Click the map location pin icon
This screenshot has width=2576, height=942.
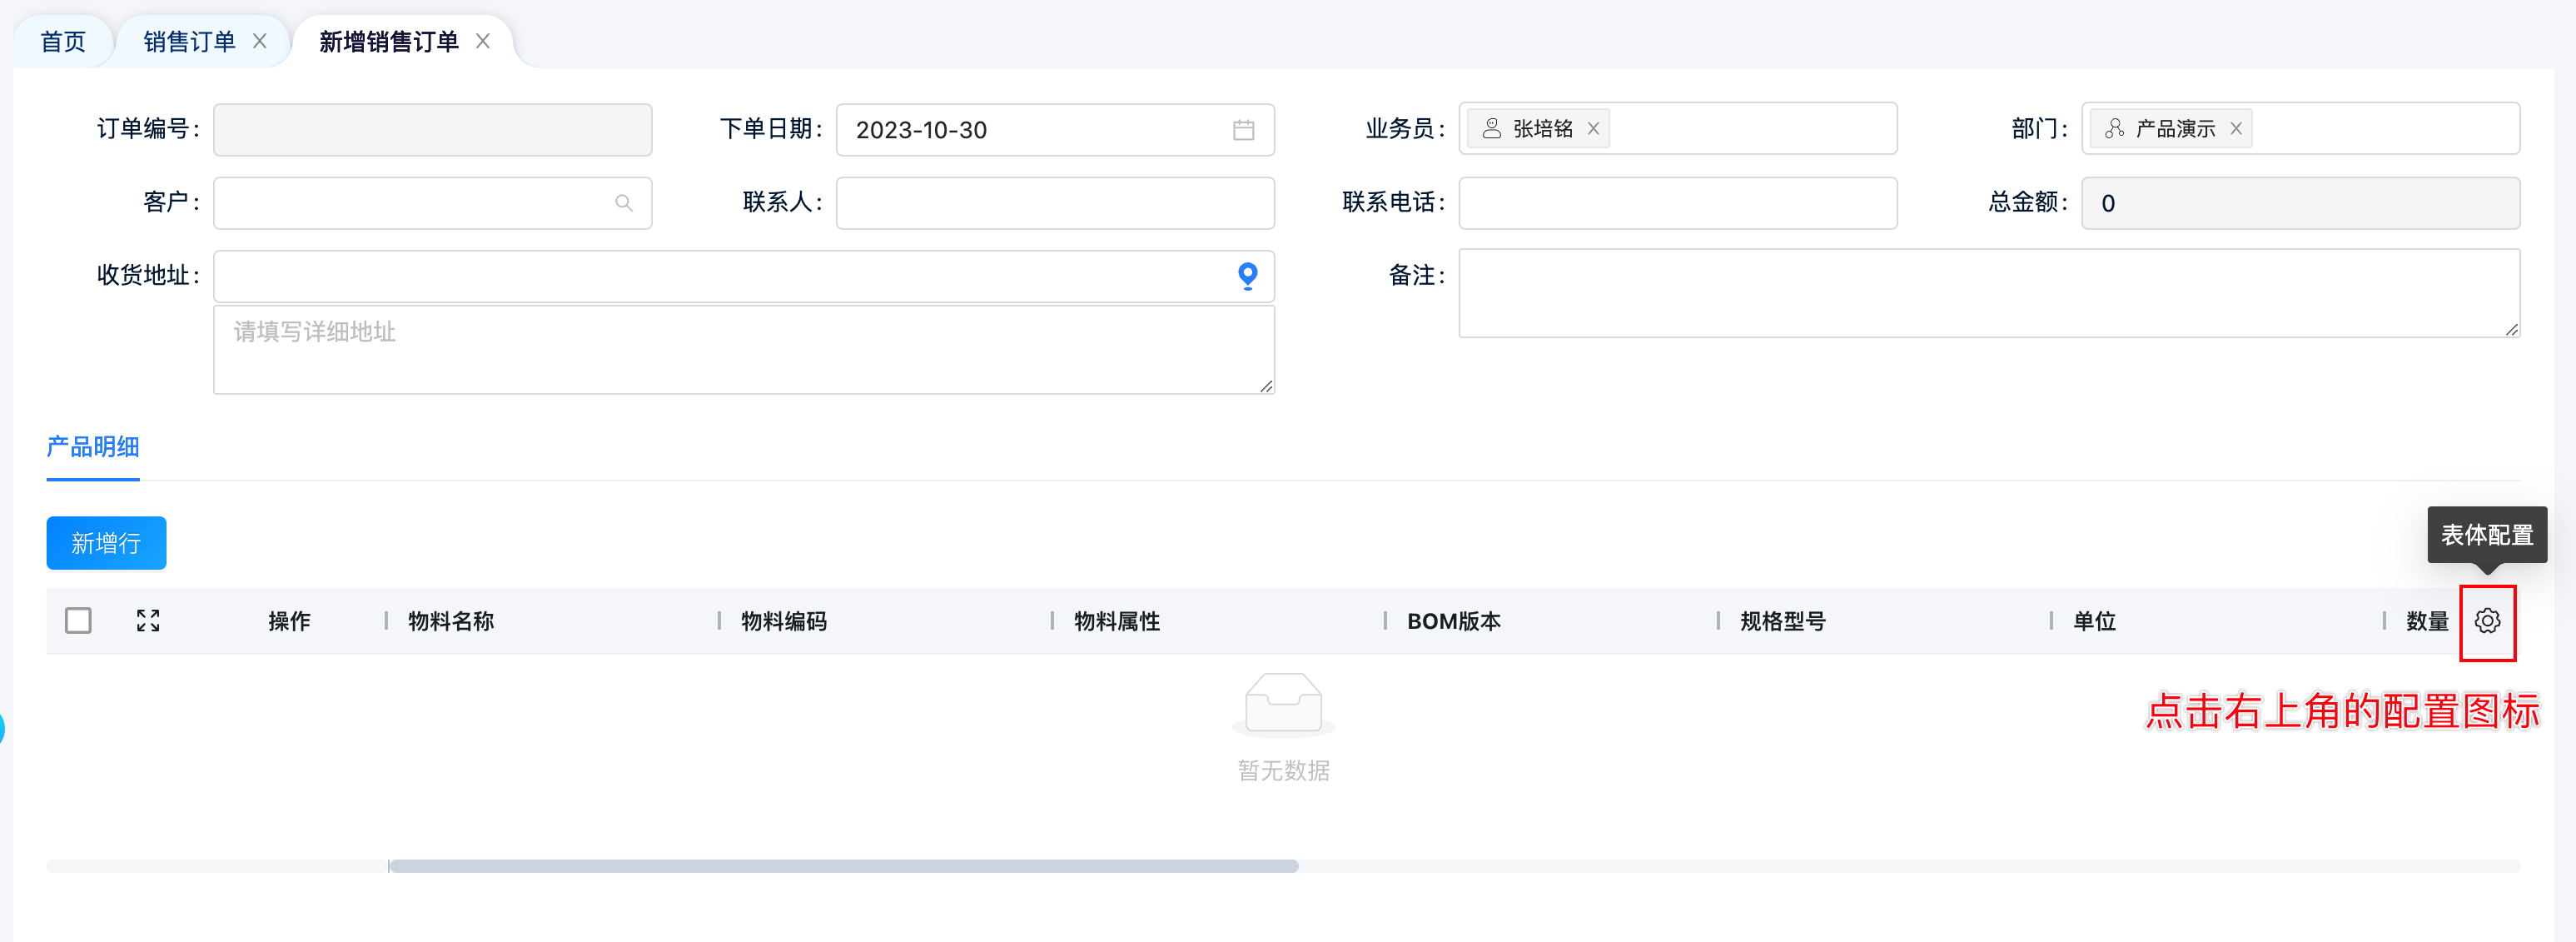coord(1247,275)
